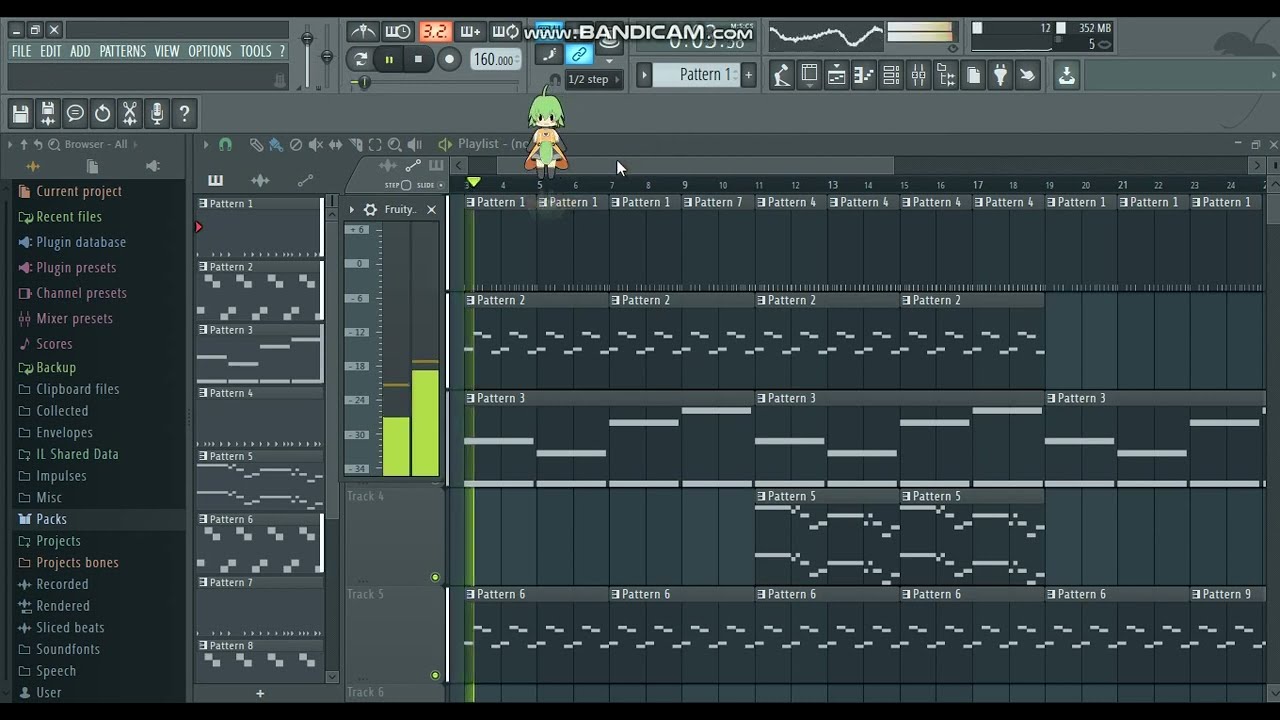Image resolution: width=1280 pixels, height=720 pixels.
Task: Open Fruity plugin gear settings
Action: [x=371, y=209]
